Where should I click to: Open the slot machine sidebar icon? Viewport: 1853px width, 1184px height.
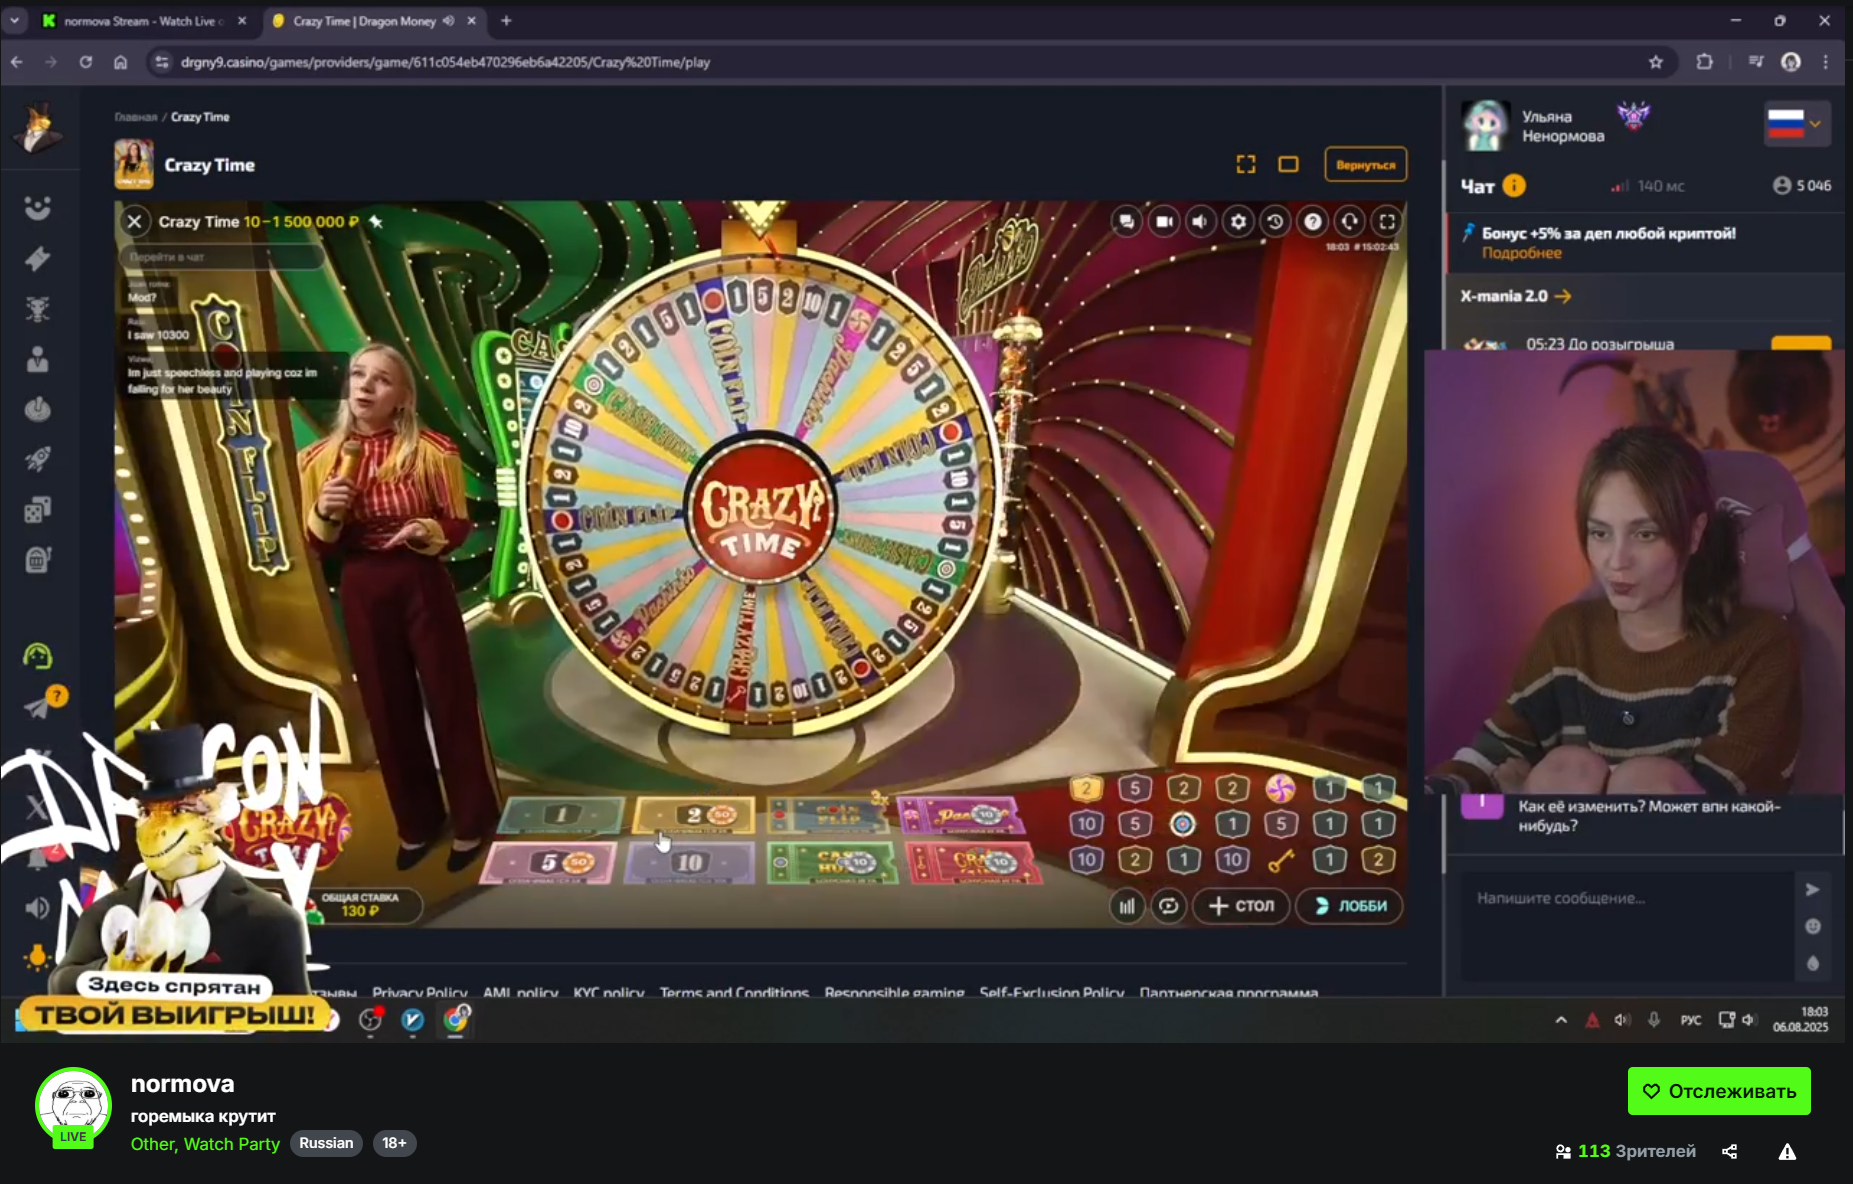point(38,560)
